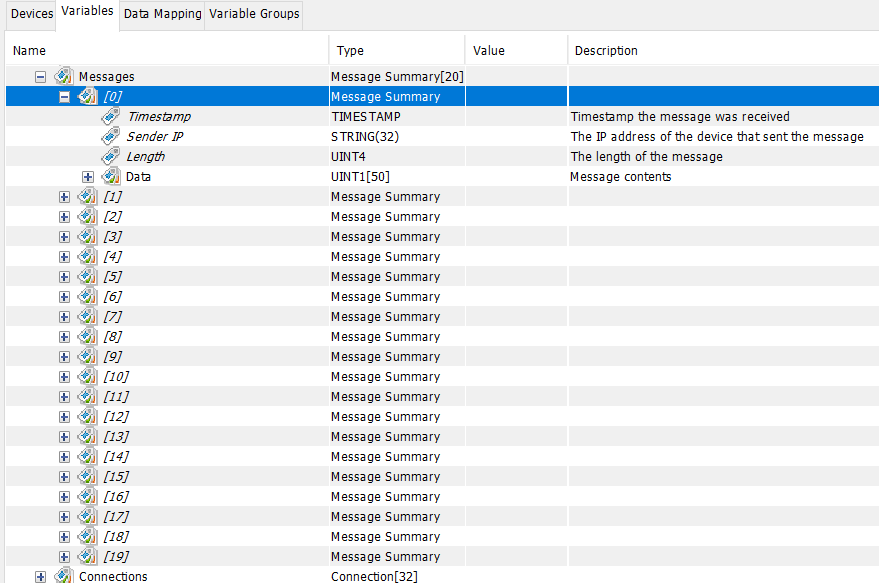Switch to the Devices tab
Viewport: 879px width, 583px height.
pos(31,14)
